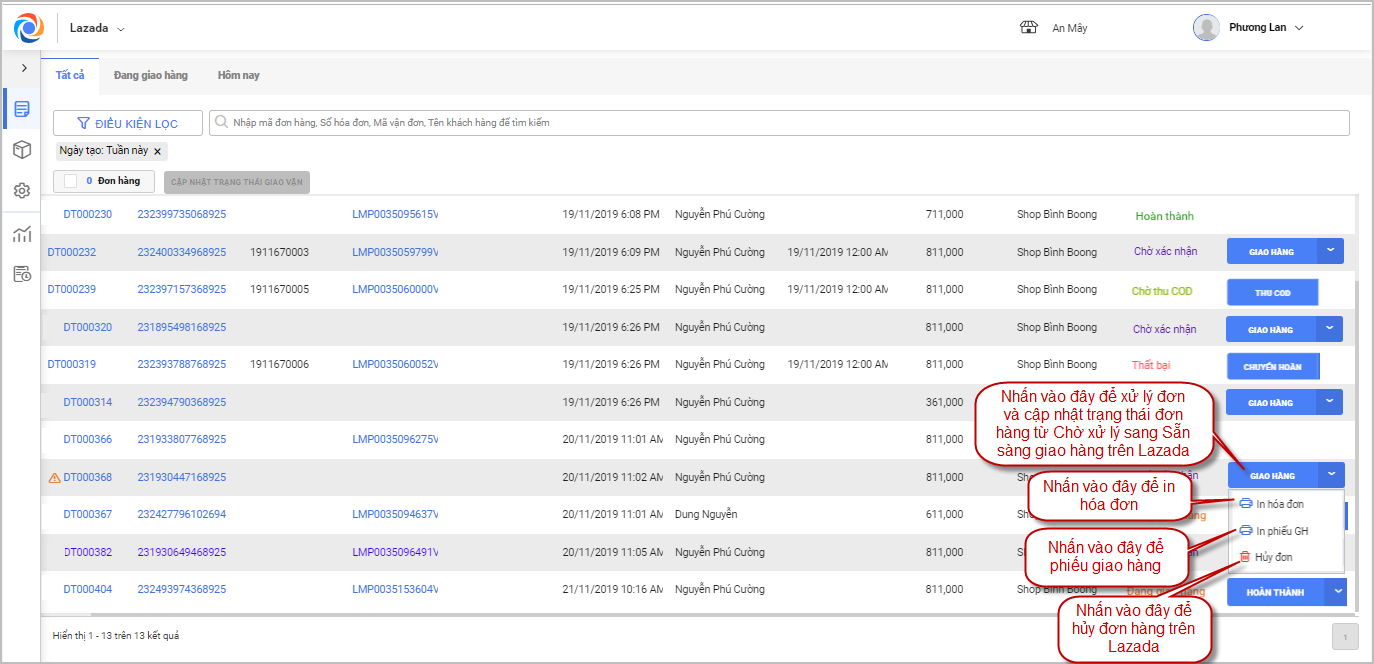Remove the 'Ngày tạo: Tuần này' filter tag
The height and width of the screenshot is (664, 1374).
tap(157, 151)
